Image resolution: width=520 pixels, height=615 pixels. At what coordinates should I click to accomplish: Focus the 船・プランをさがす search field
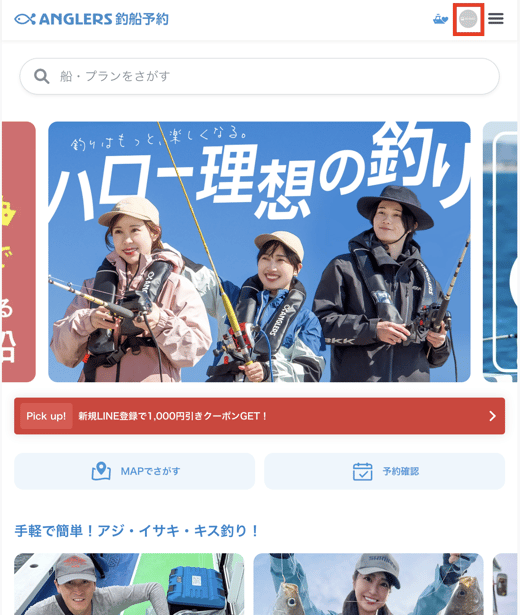tap(260, 76)
